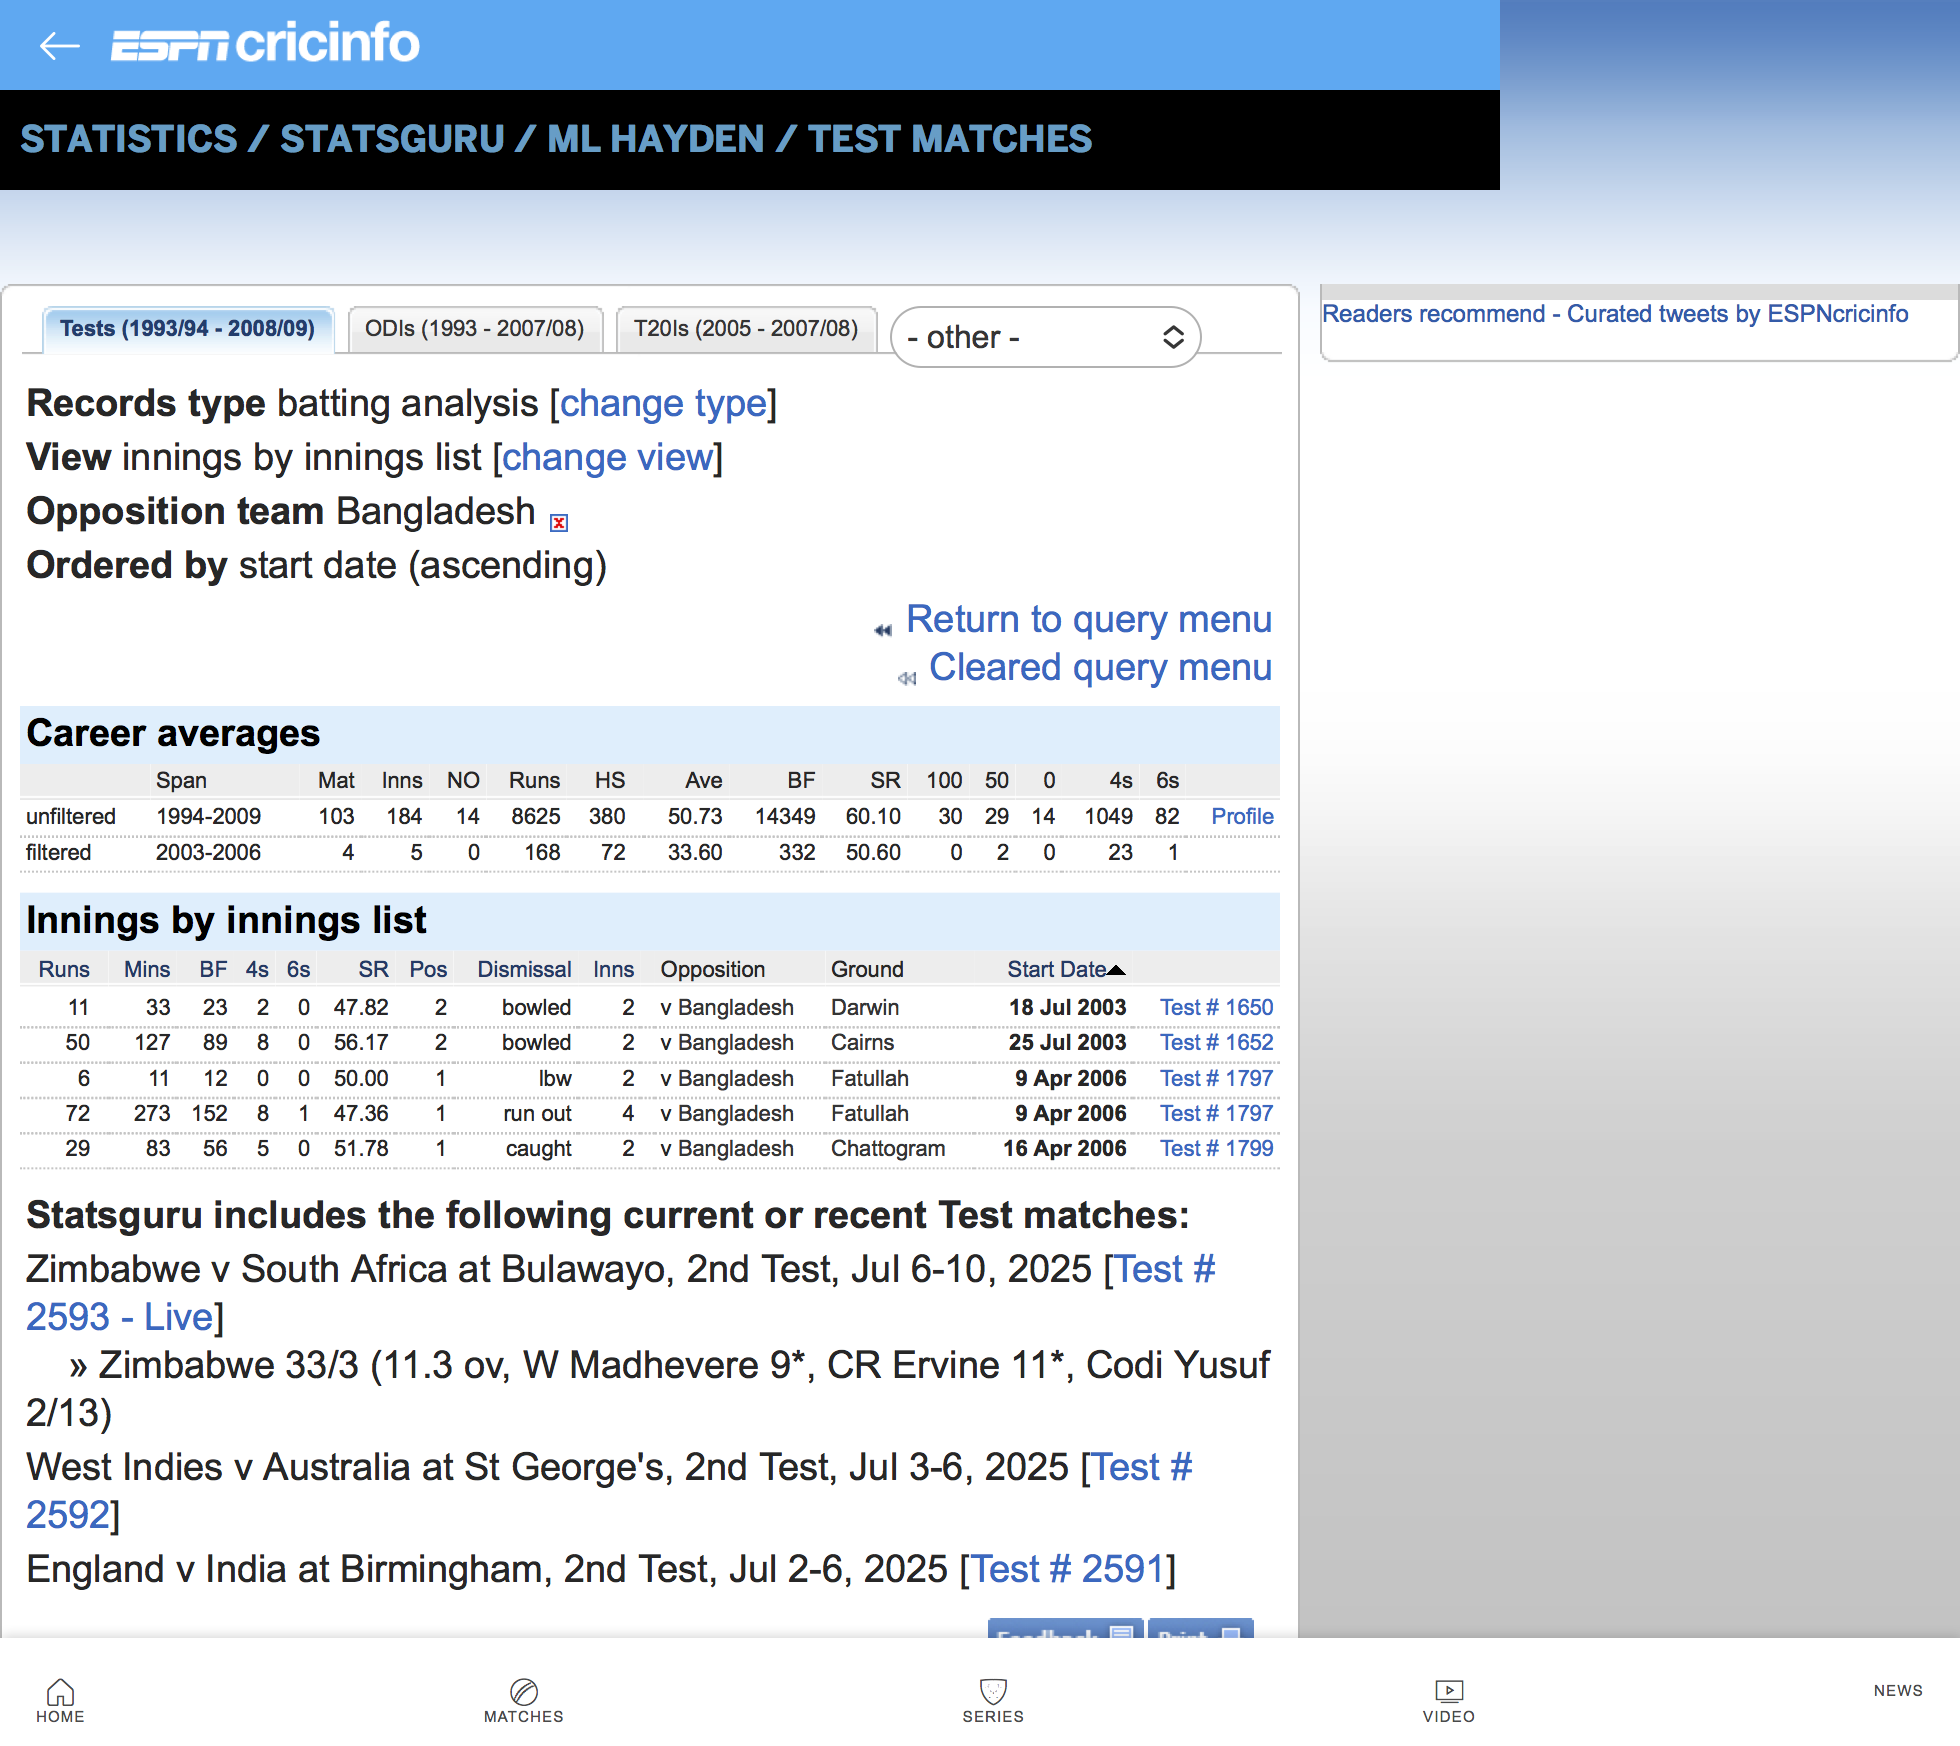The height and width of the screenshot is (1746, 1960).
Task: Open the Test # 2592 match link
Action: pos(609,1491)
